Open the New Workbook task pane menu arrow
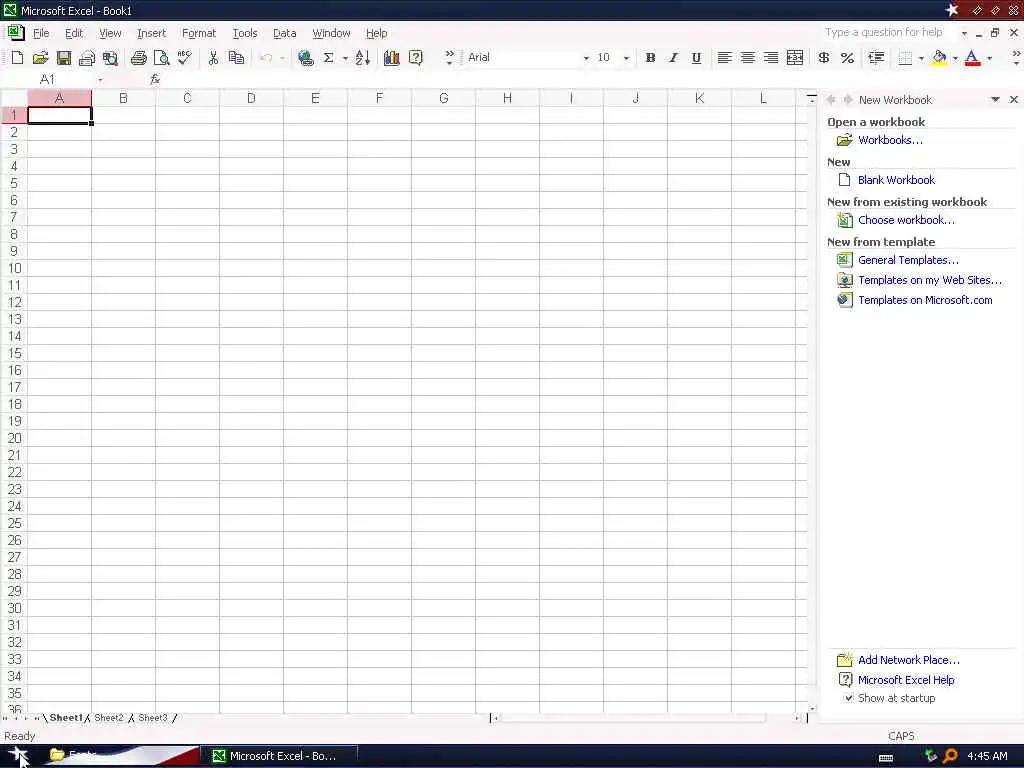 pos(995,99)
